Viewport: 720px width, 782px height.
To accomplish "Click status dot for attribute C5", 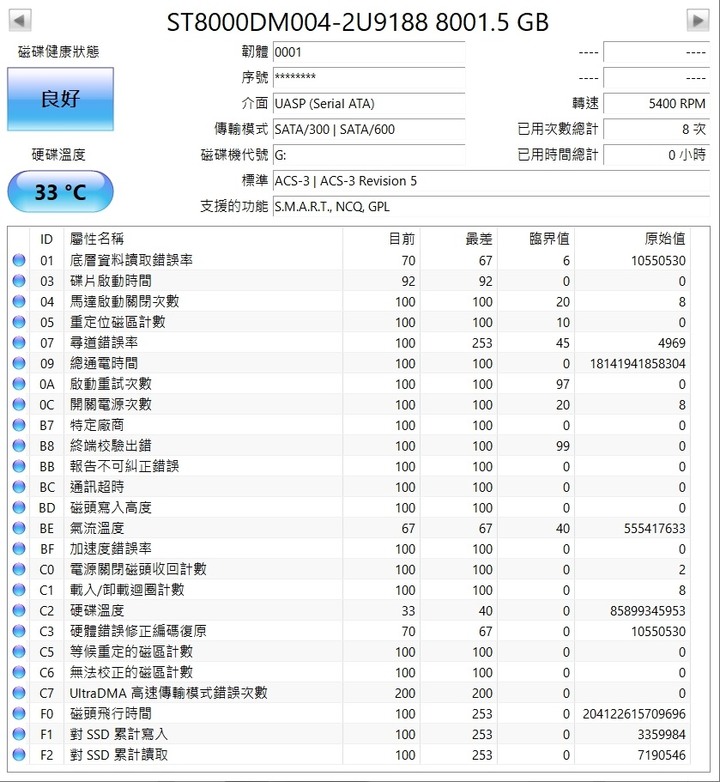I will tap(19, 652).
